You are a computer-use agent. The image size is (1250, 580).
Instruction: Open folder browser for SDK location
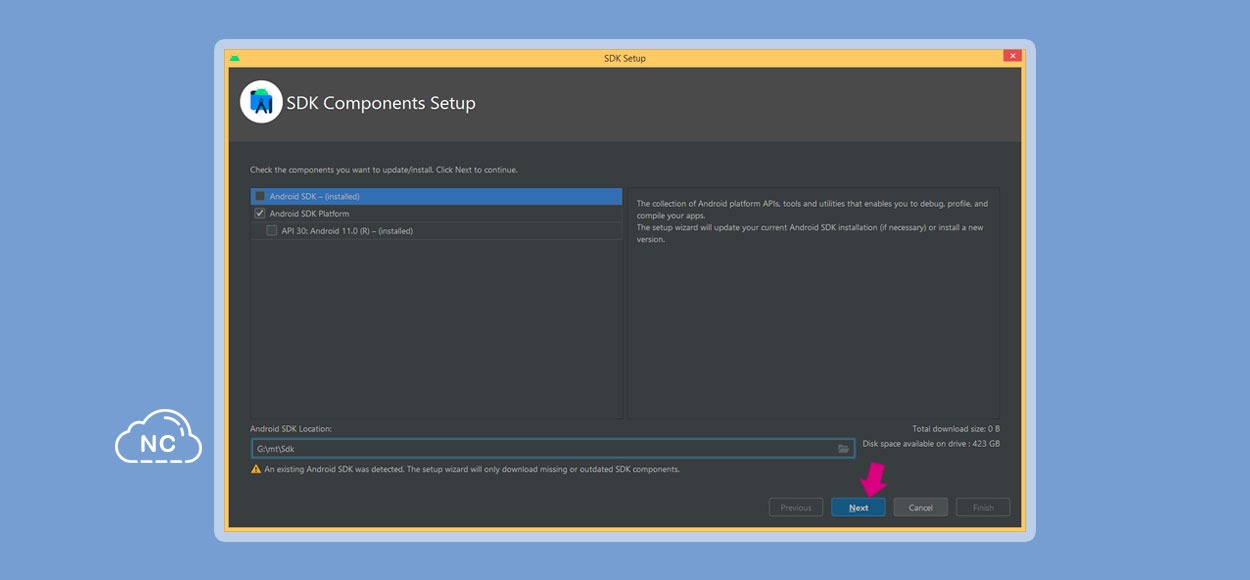coord(844,449)
